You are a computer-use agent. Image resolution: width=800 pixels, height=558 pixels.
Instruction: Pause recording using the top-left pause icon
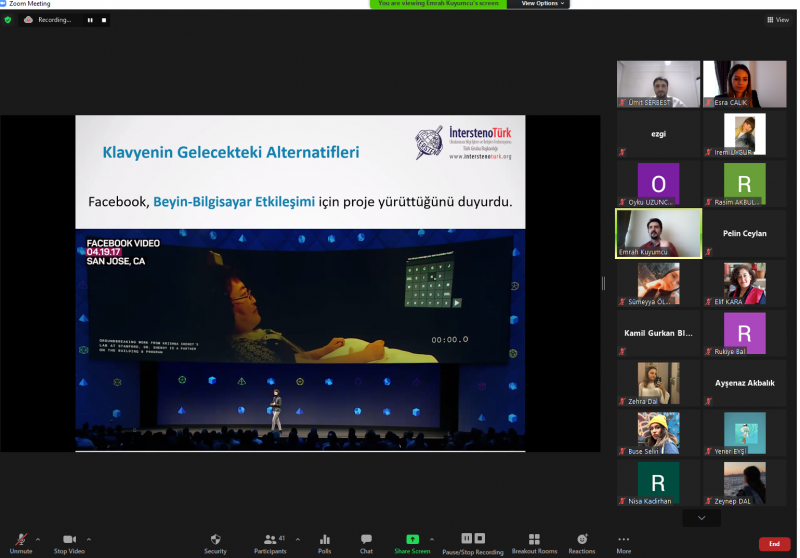click(90, 20)
